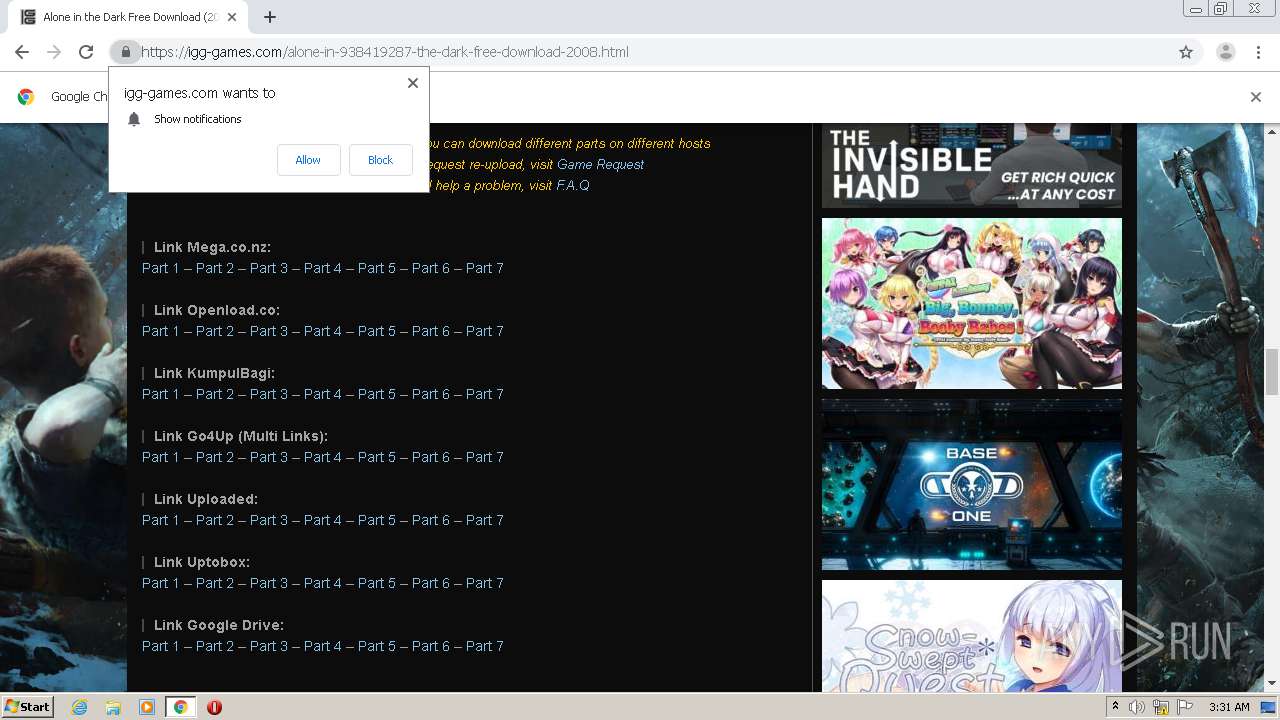Open the F.A.Q link

(573, 185)
